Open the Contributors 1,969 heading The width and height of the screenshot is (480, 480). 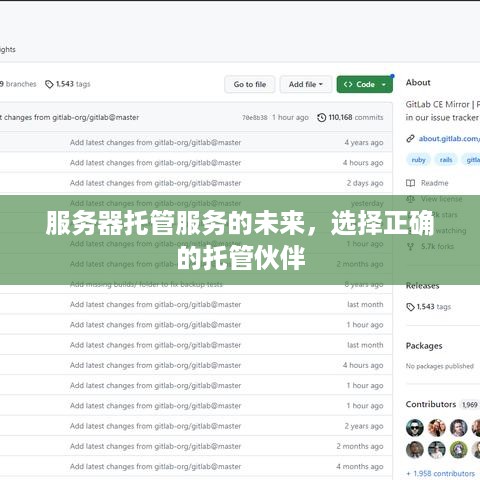[442, 404]
